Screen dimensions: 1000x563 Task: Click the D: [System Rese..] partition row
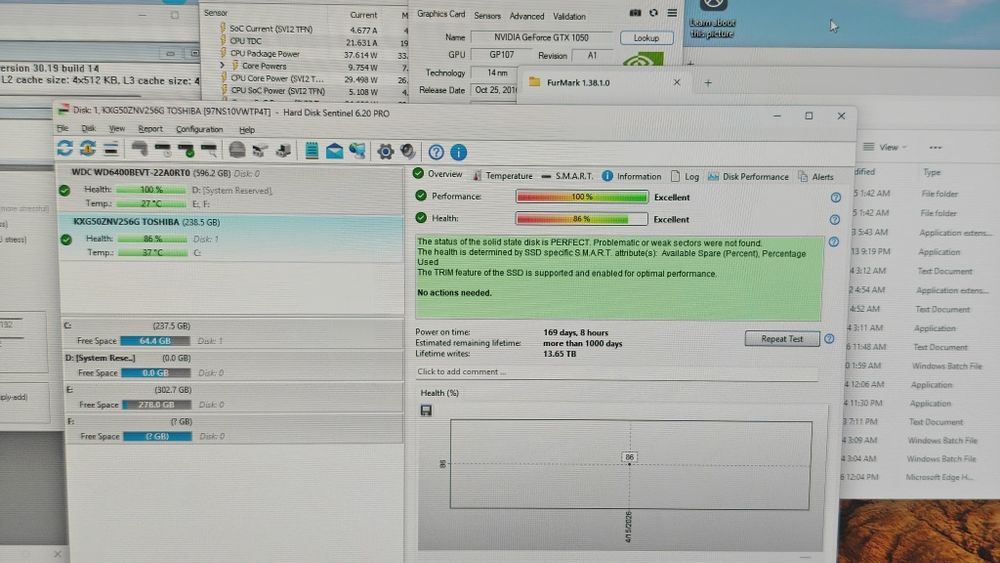(x=233, y=365)
